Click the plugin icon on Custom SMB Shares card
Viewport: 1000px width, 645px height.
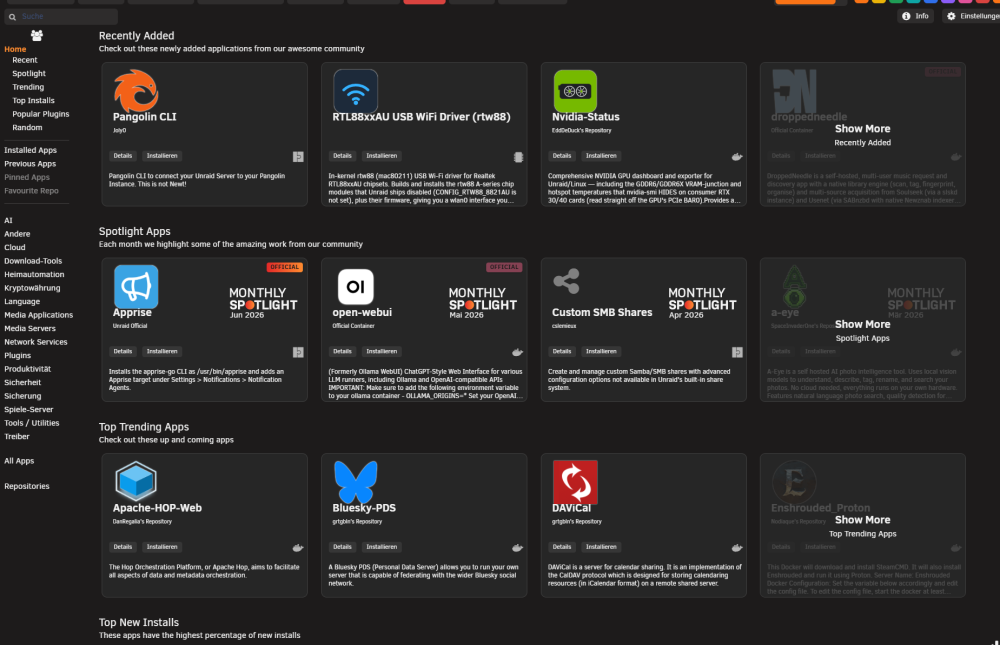(x=737, y=352)
